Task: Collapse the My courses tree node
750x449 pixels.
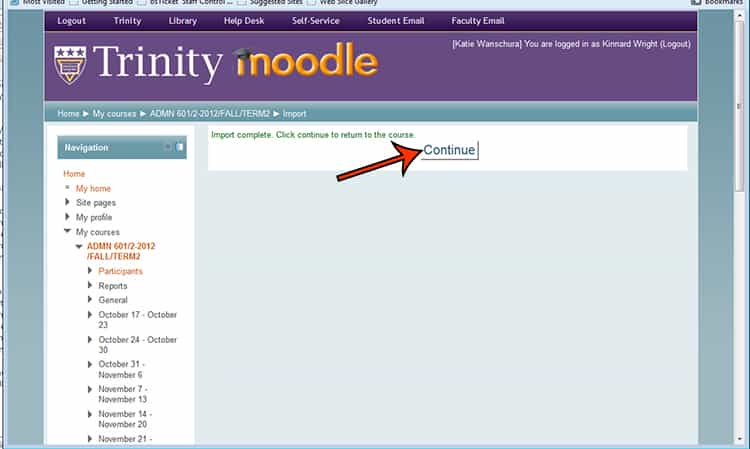Action: (x=67, y=232)
